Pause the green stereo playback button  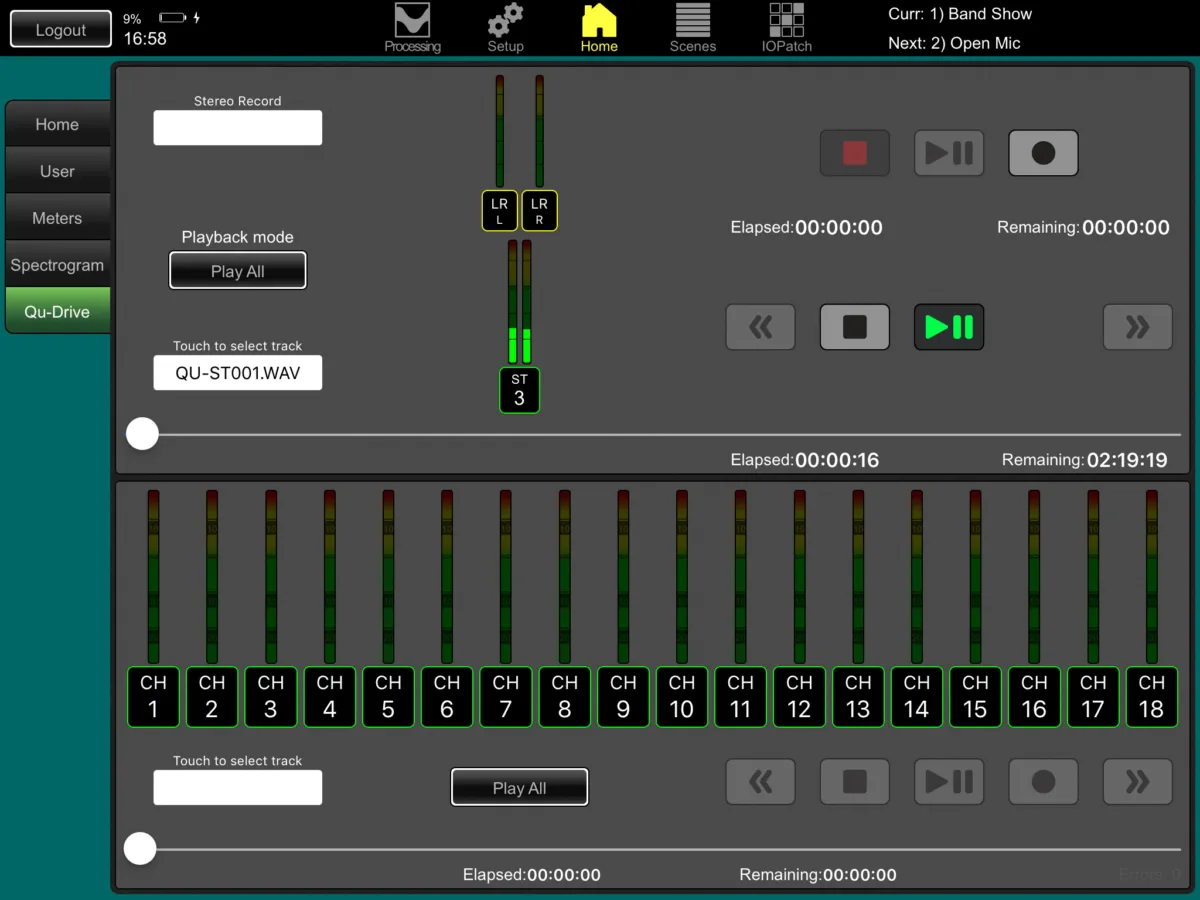(x=949, y=327)
